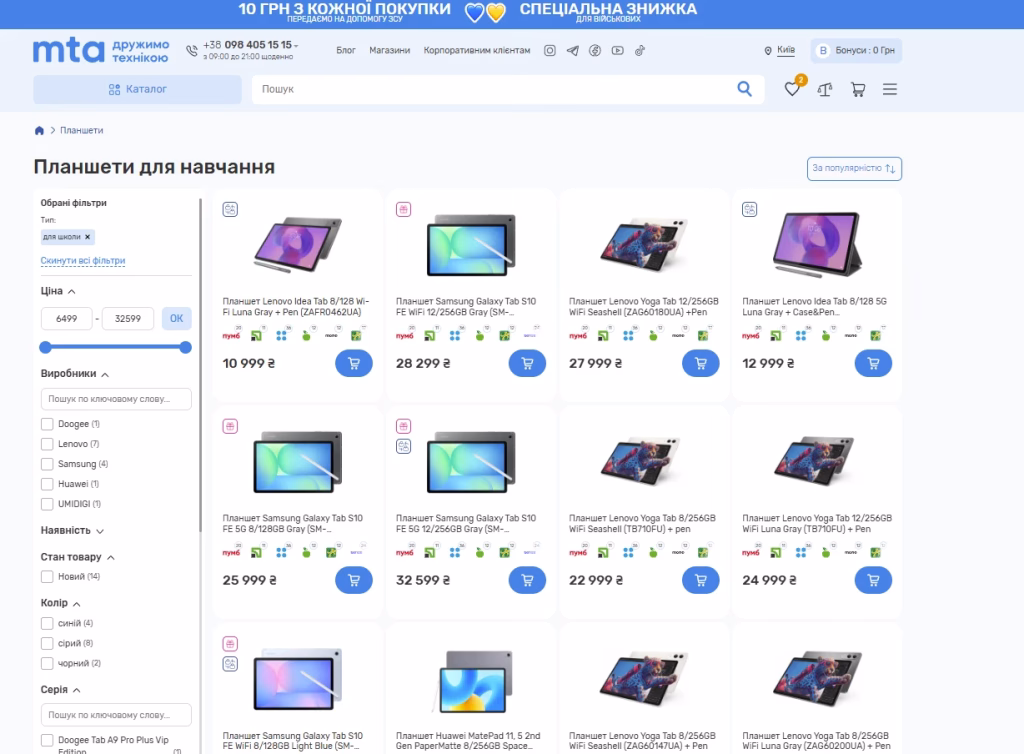This screenshot has height=754, width=1024.
Task: Click the search magnifier icon
Action: (x=744, y=89)
